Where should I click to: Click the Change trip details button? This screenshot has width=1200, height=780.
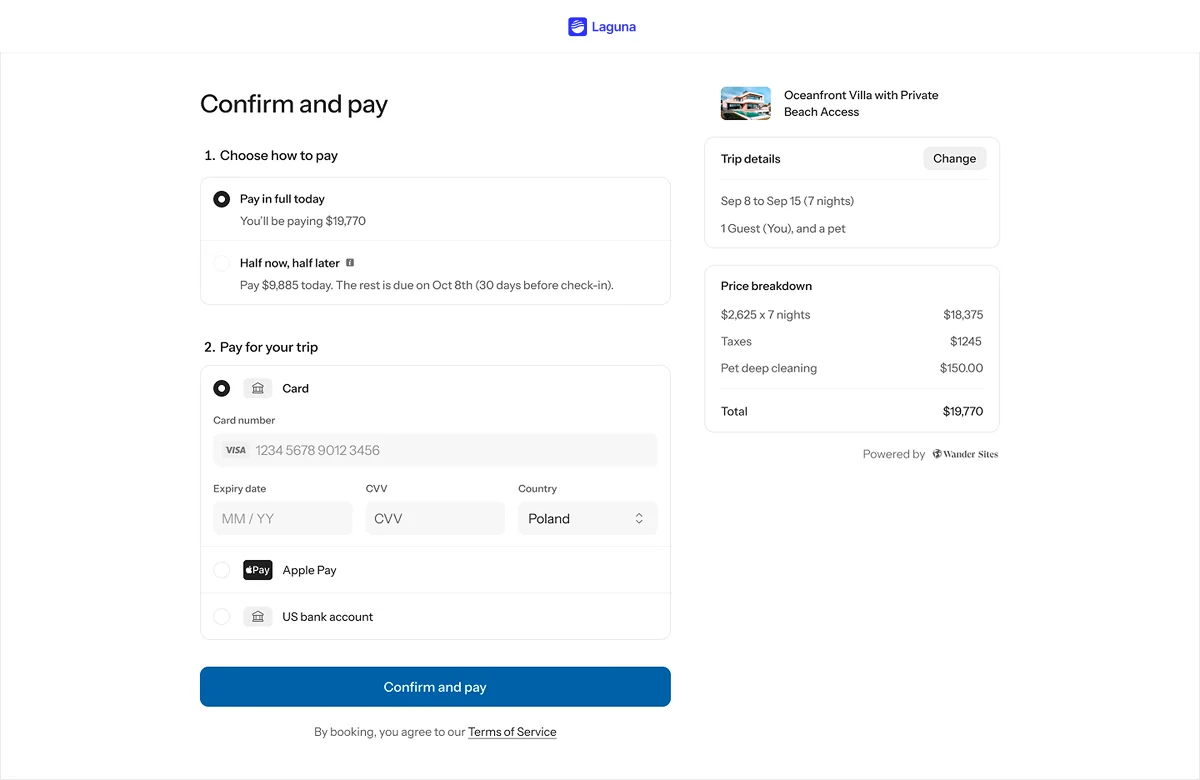pos(954,158)
